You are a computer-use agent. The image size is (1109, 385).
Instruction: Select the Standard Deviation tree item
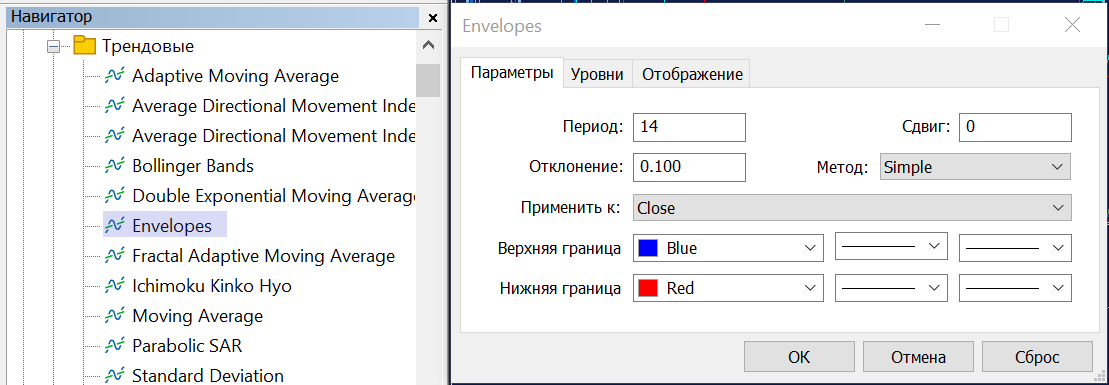[208, 375]
